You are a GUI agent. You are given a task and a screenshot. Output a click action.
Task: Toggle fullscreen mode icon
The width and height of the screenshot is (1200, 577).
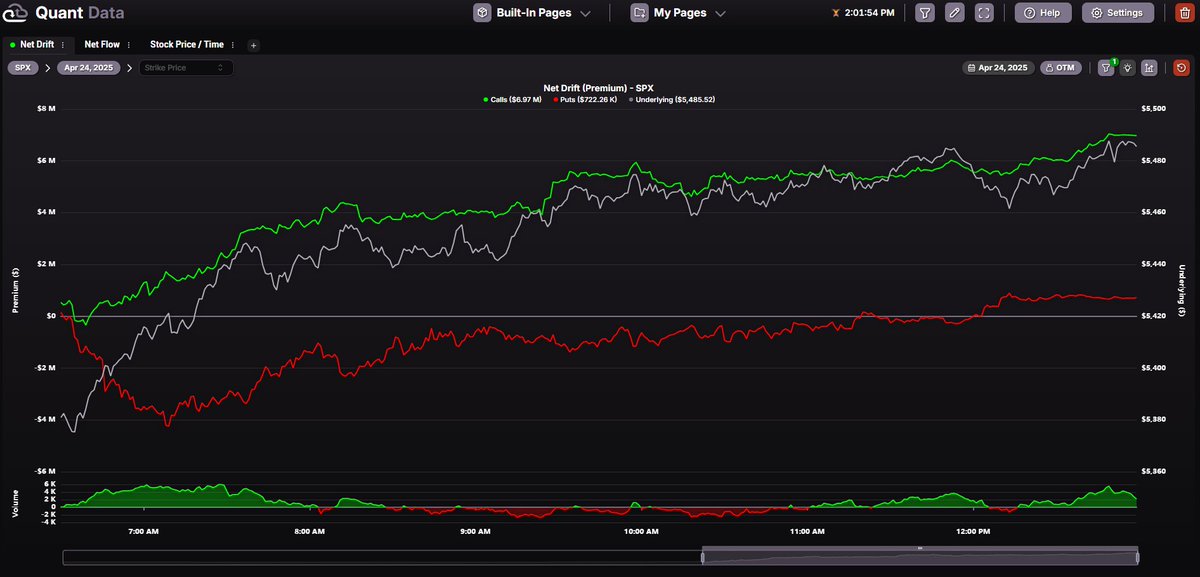click(x=984, y=13)
